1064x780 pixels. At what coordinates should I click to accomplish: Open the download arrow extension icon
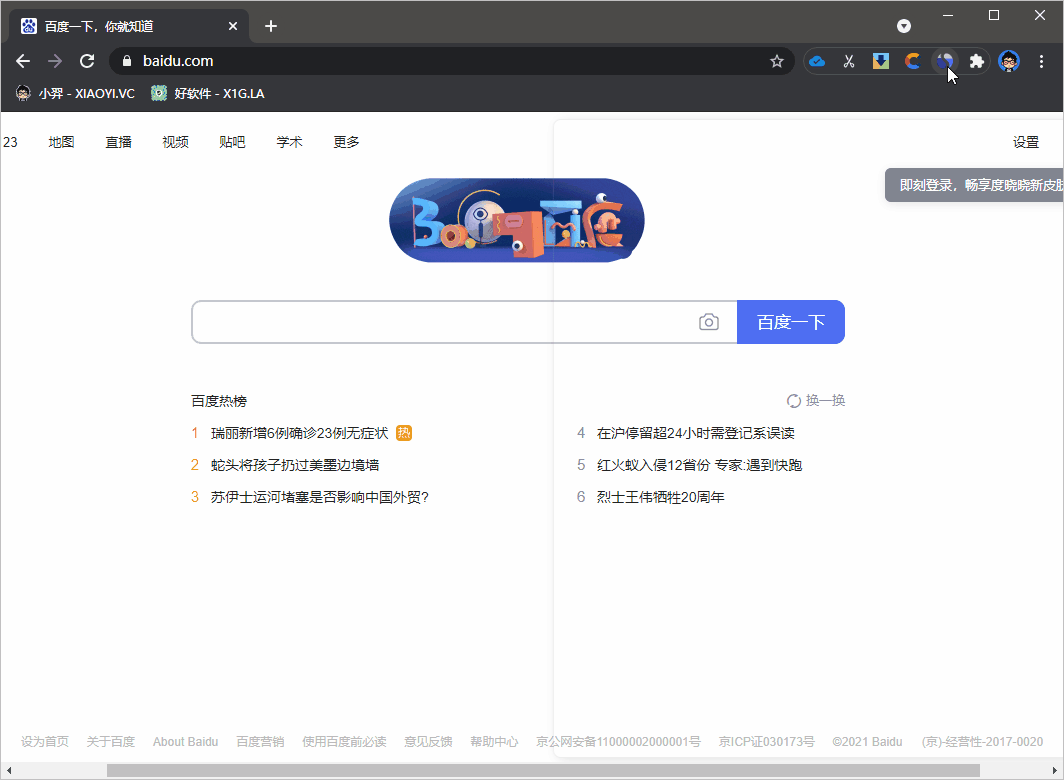point(881,61)
